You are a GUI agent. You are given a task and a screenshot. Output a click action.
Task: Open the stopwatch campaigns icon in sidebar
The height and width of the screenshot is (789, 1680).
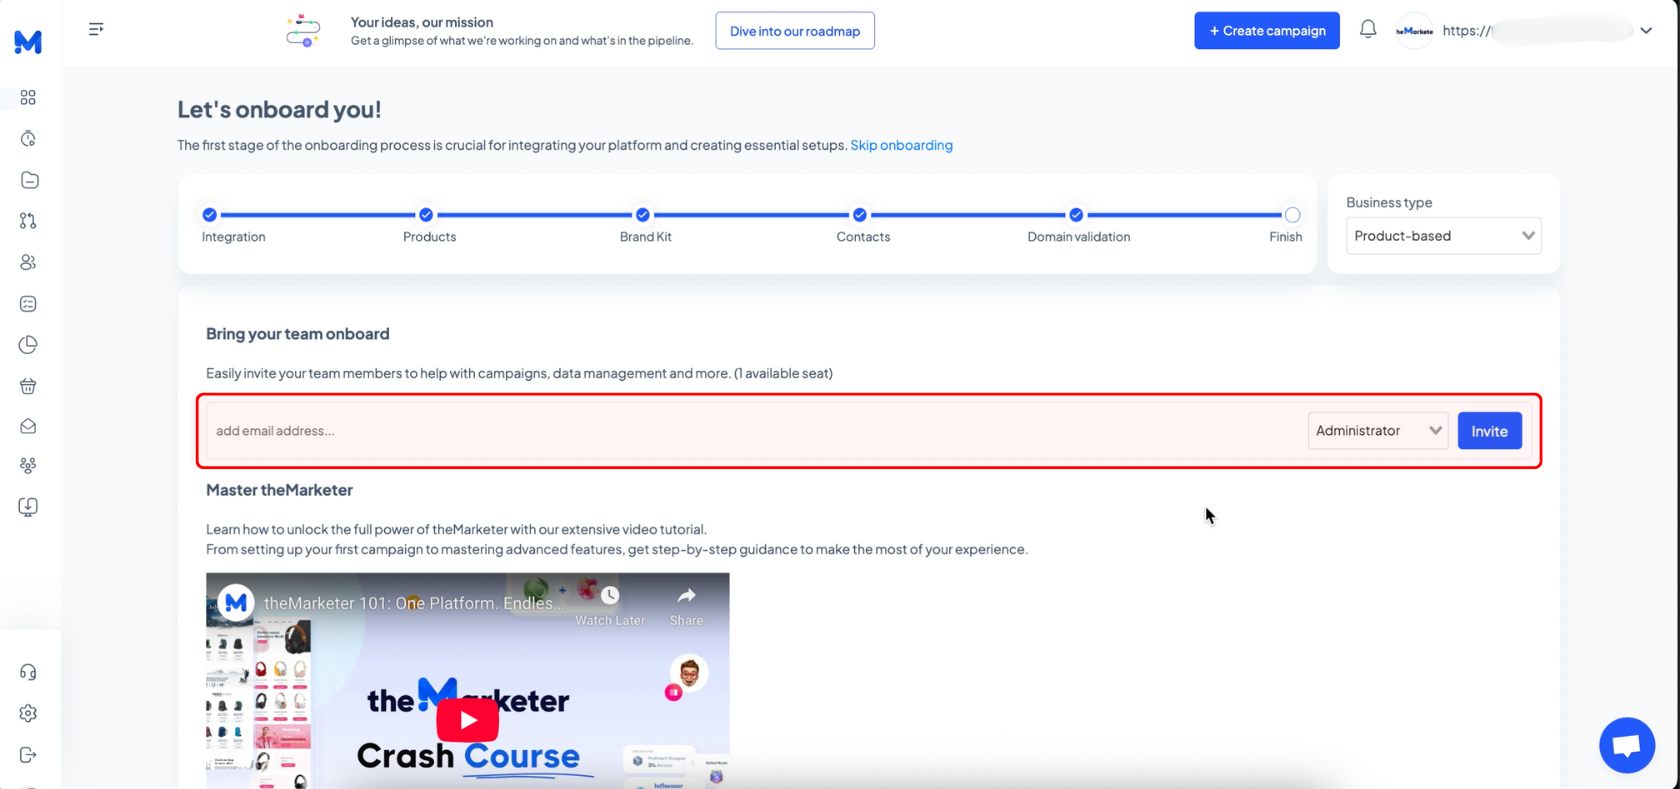[28, 138]
